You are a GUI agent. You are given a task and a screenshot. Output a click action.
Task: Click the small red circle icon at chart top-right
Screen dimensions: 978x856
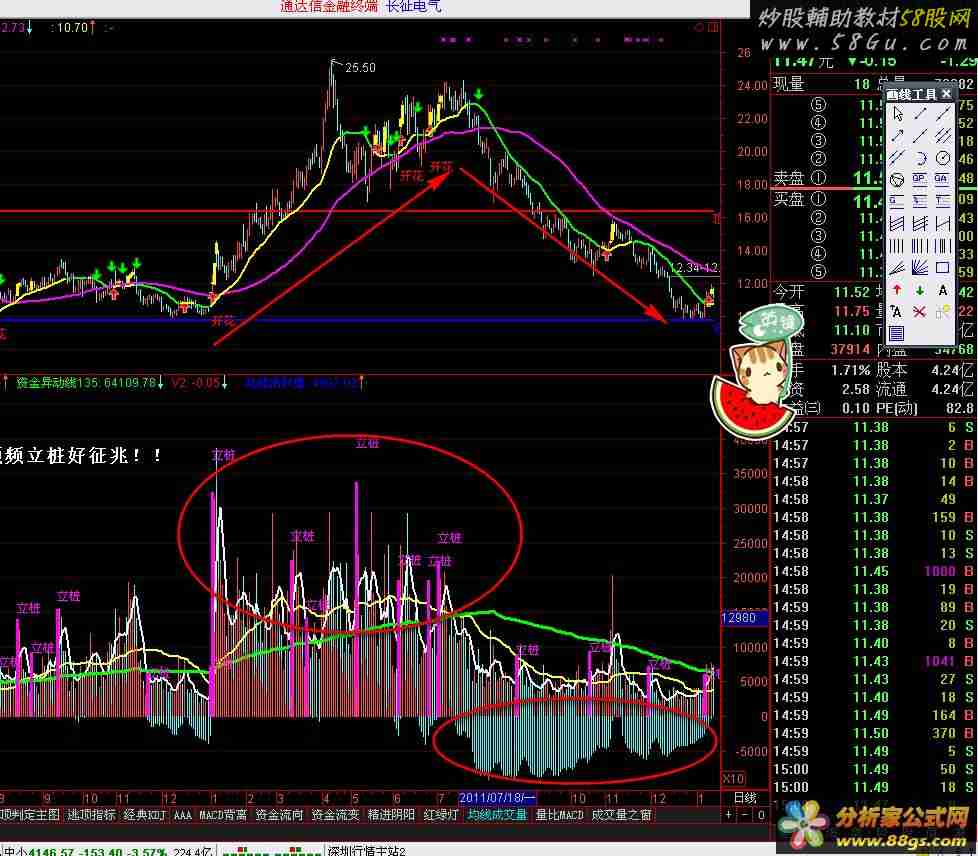coord(699,27)
